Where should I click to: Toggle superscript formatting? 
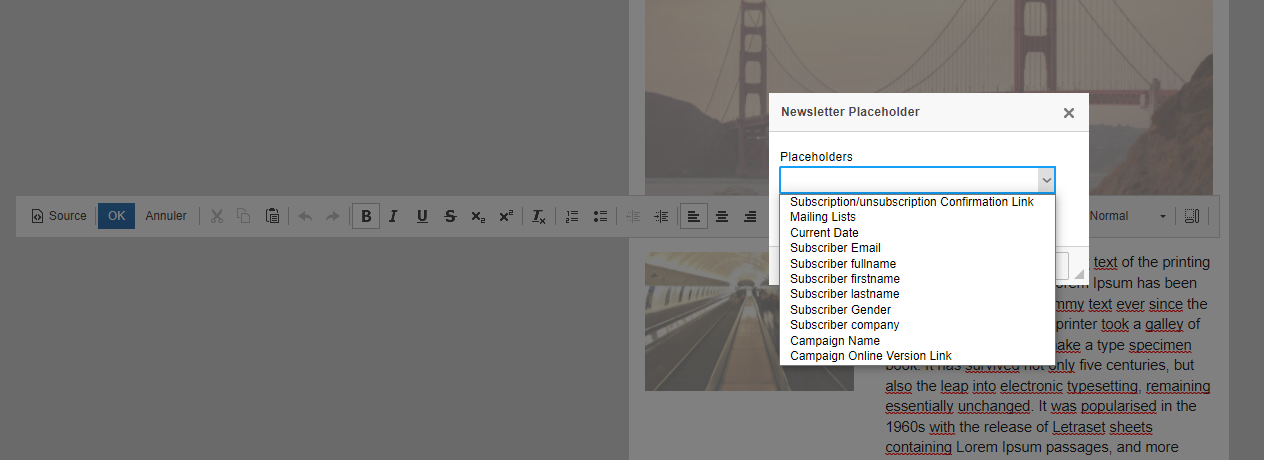(x=506, y=216)
